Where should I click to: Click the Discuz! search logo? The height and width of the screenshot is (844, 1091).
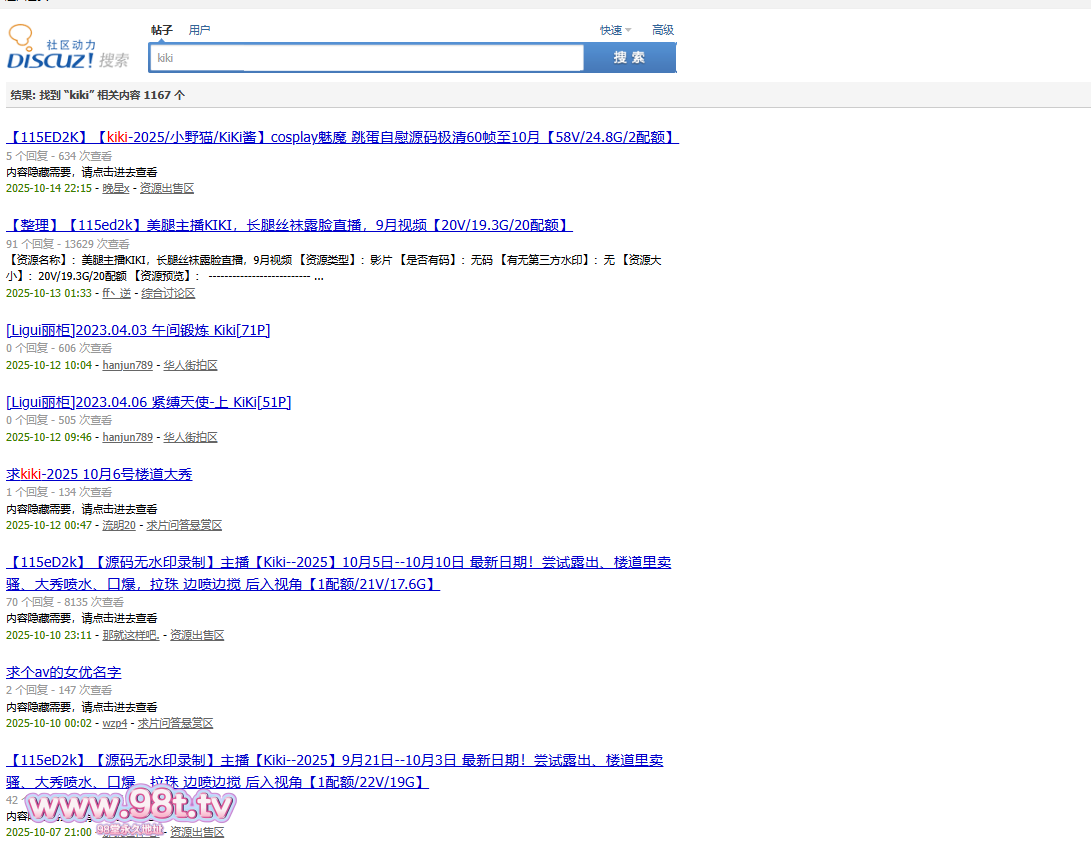[x=68, y=51]
